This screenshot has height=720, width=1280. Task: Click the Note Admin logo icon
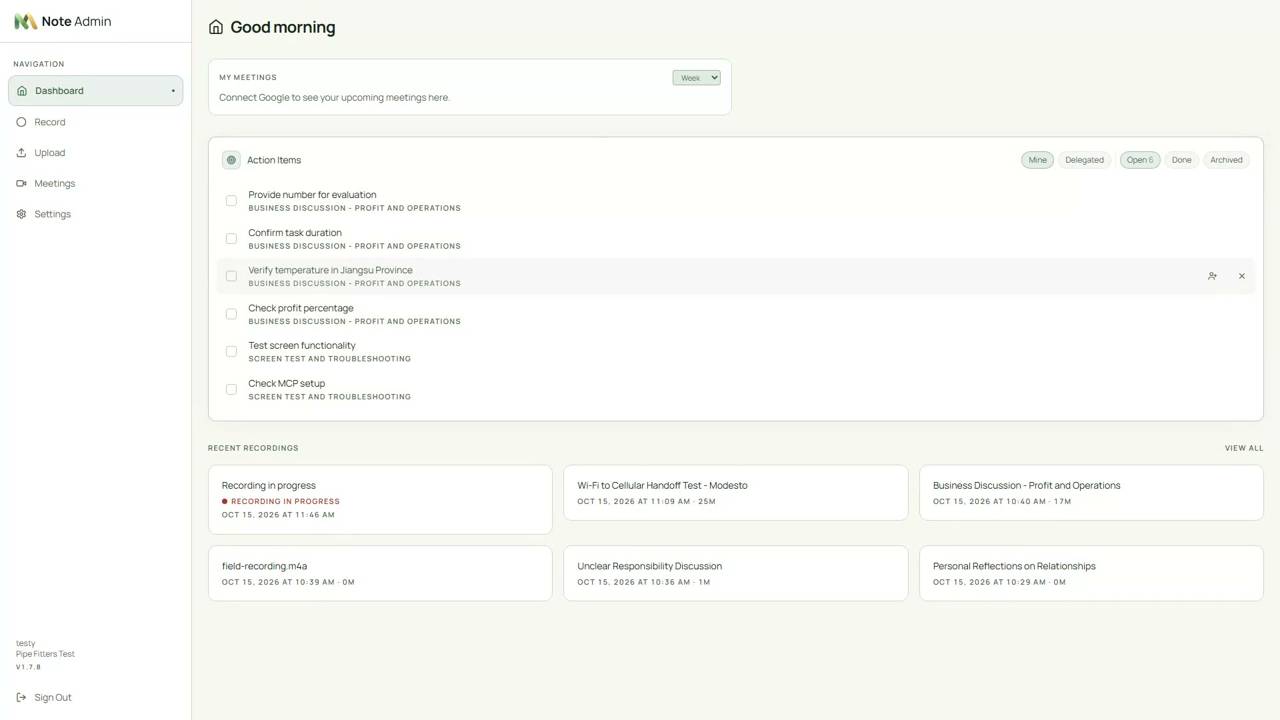tap(25, 21)
